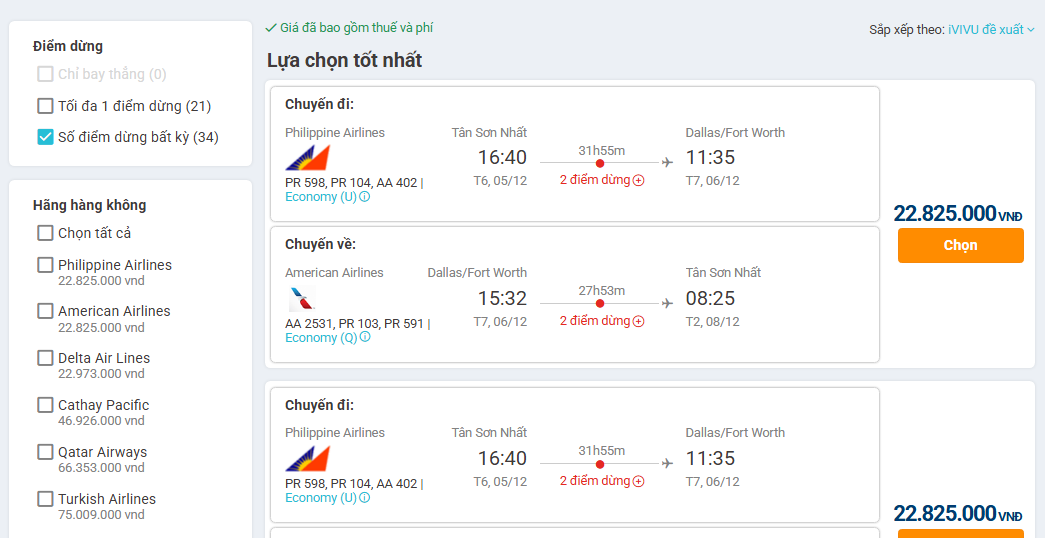The width and height of the screenshot is (1045, 538).
Task: Uncheck 'Số điểm dừng bất kỳ' checkbox
Action: [45, 137]
